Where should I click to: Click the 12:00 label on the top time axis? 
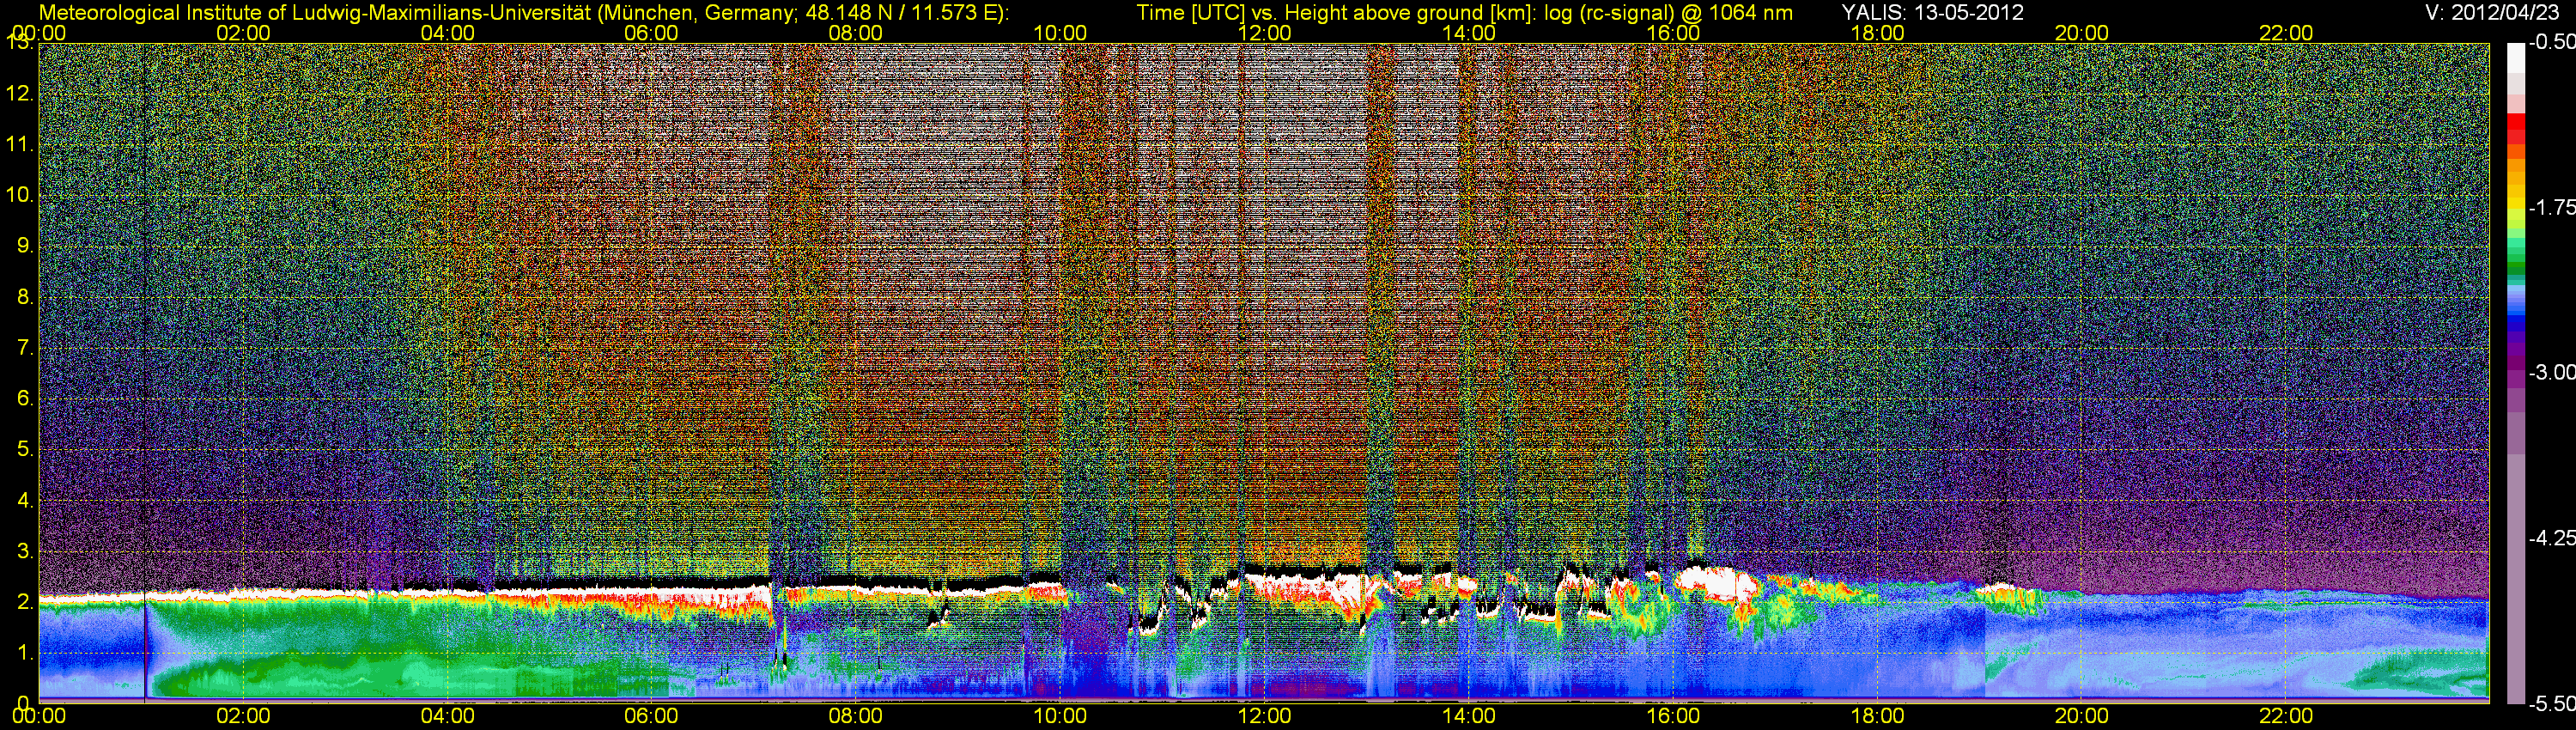tap(1264, 33)
